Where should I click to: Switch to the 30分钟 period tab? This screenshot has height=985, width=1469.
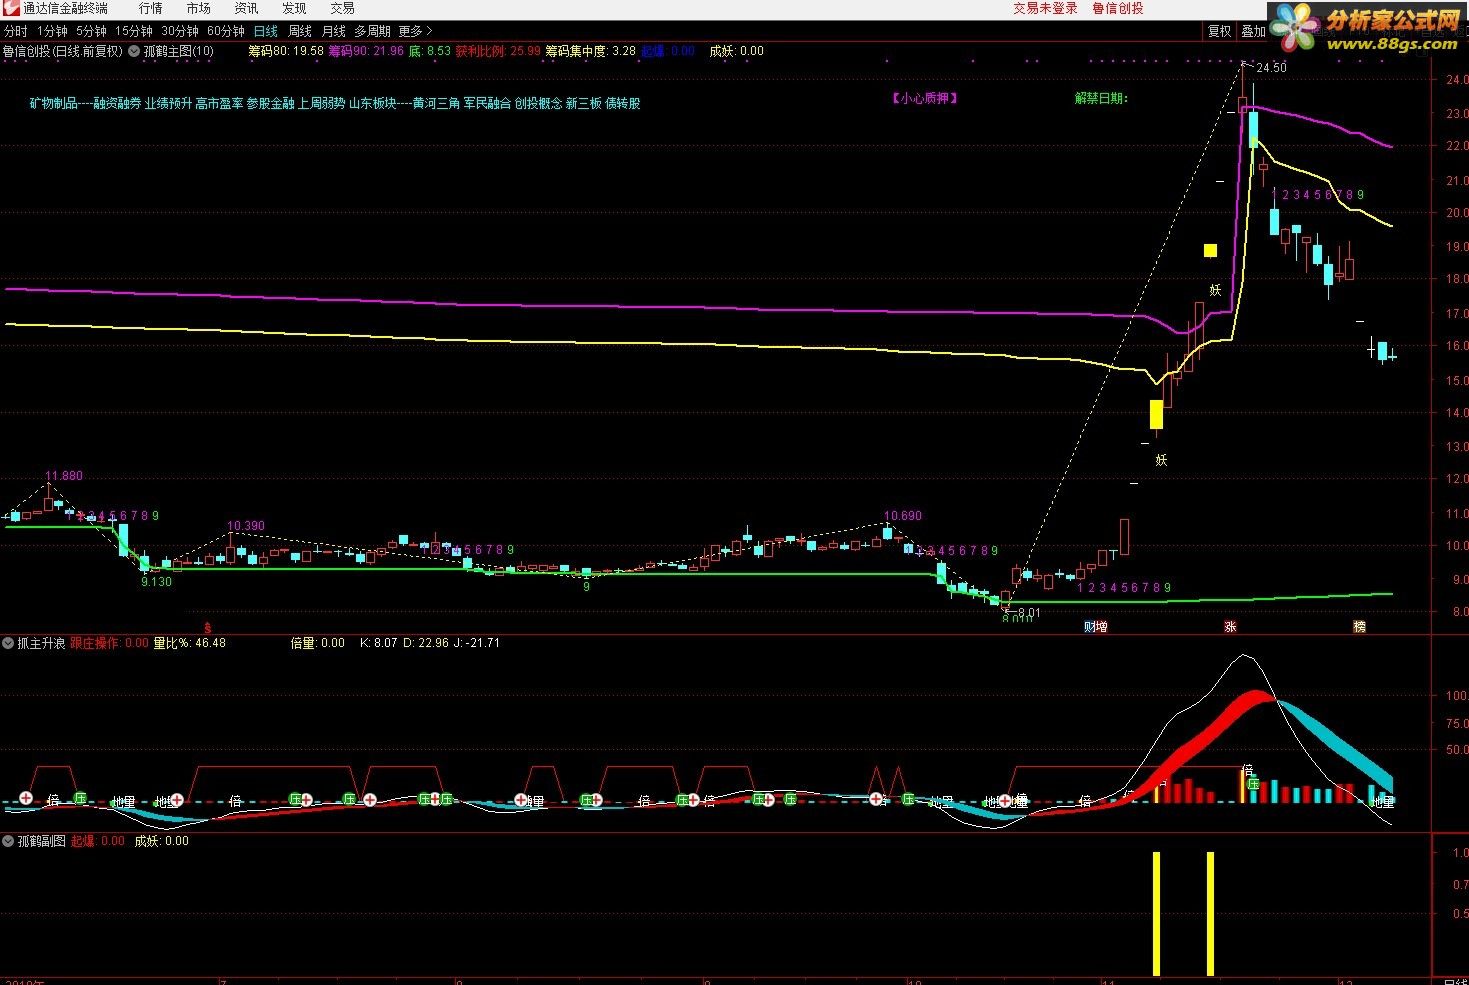tap(180, 31)
